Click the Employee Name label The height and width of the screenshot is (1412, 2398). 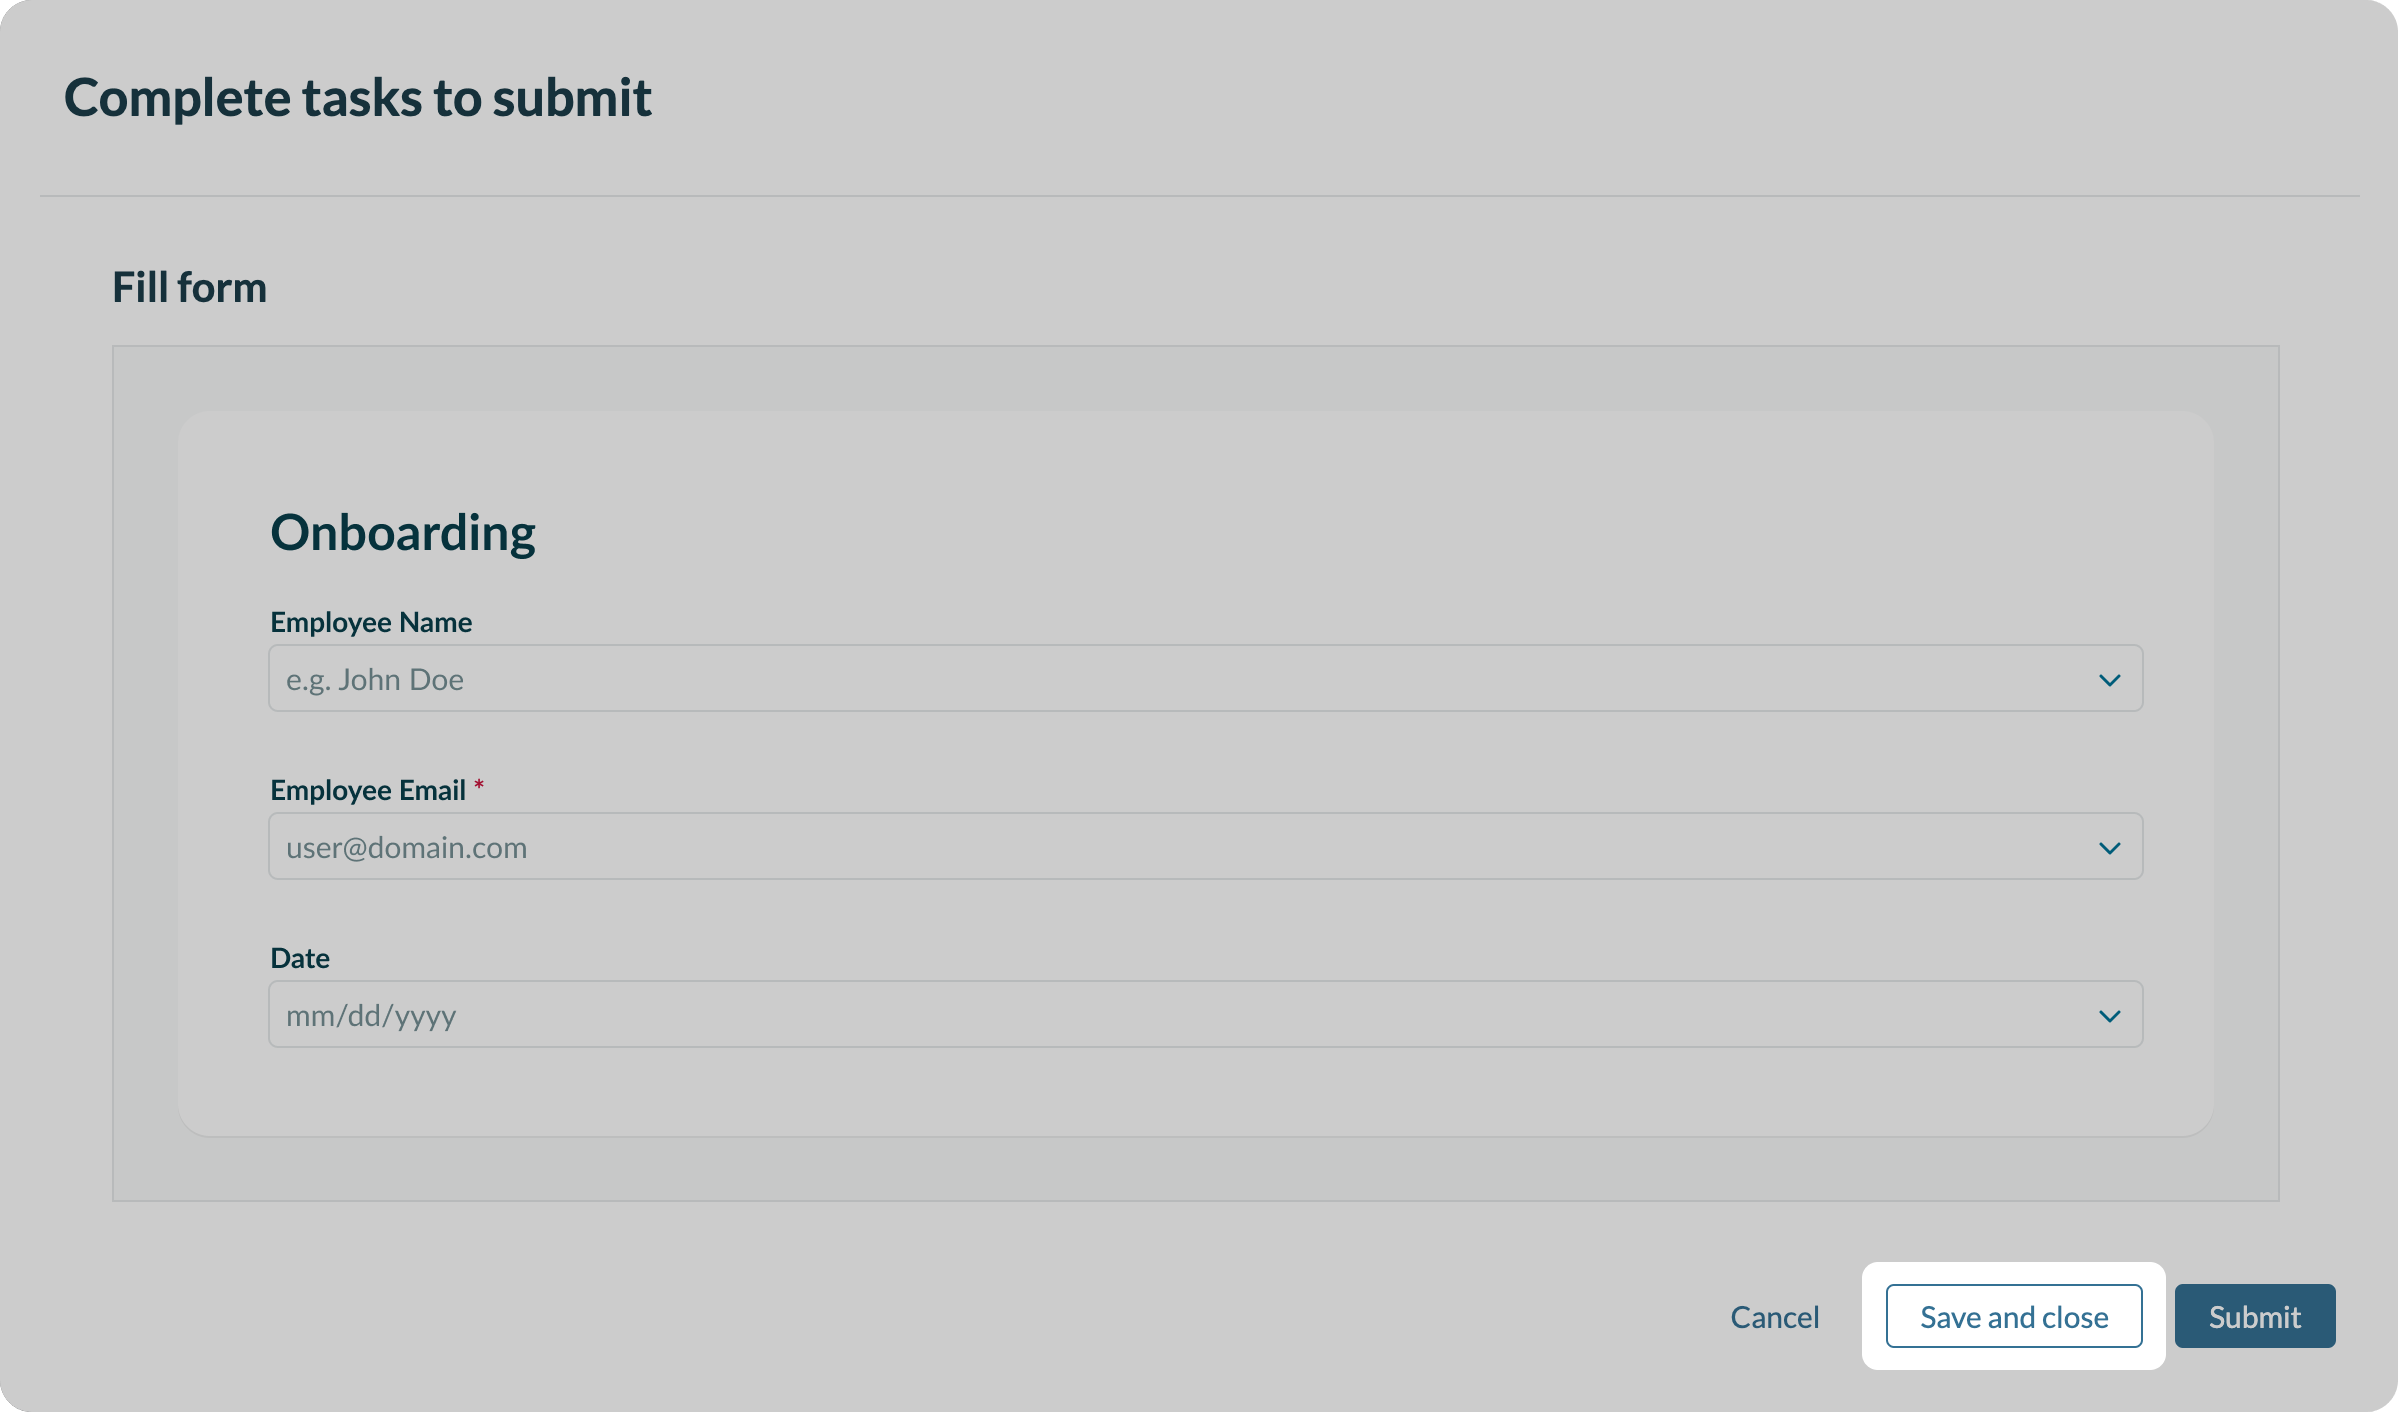(371, 622)
